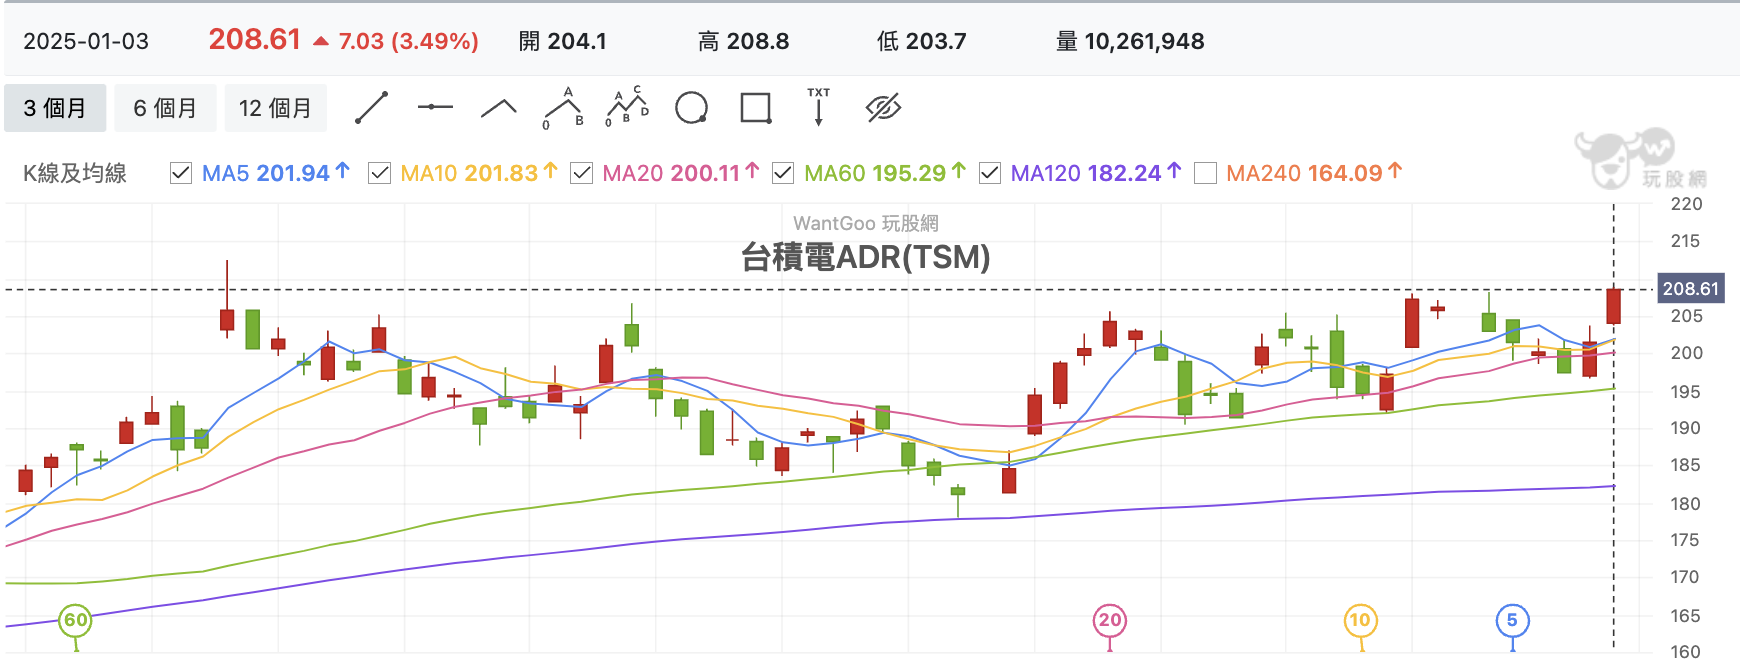Click the last red candlestick on chart
This screenshot has width=1740, height=668.
[x=1613, y=306]
